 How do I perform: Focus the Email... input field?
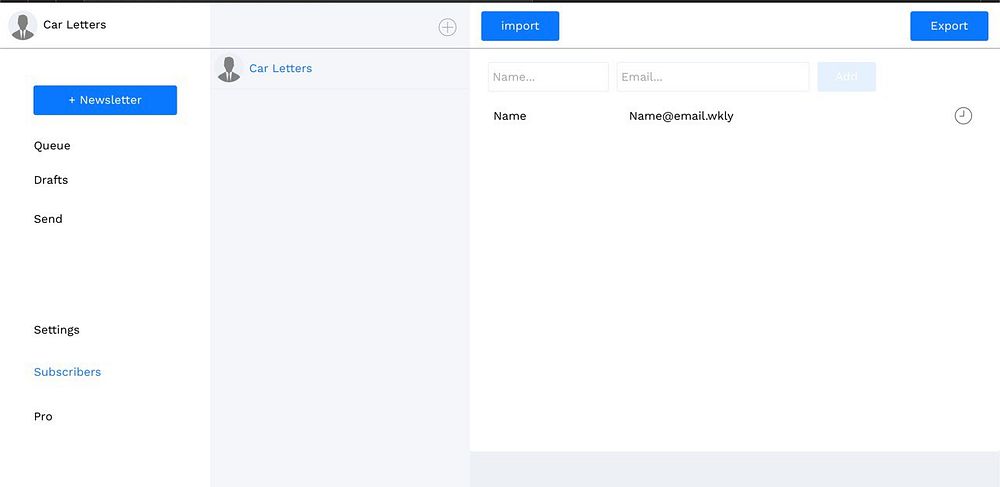(x=713, y=76)
